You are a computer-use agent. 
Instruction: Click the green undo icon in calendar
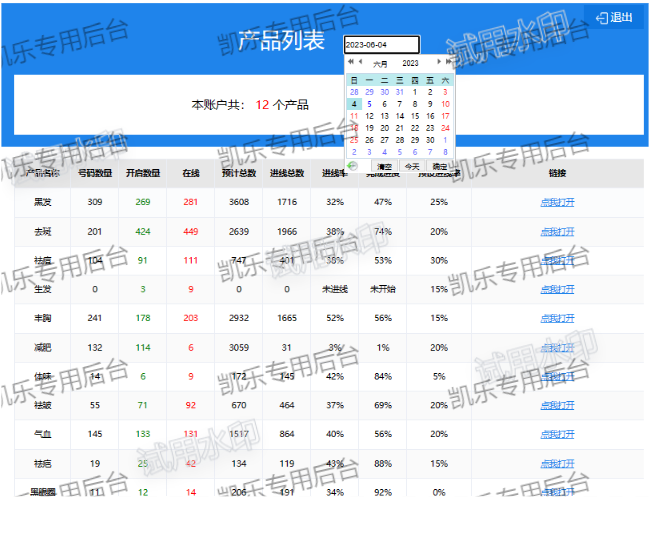coord(352,166)
